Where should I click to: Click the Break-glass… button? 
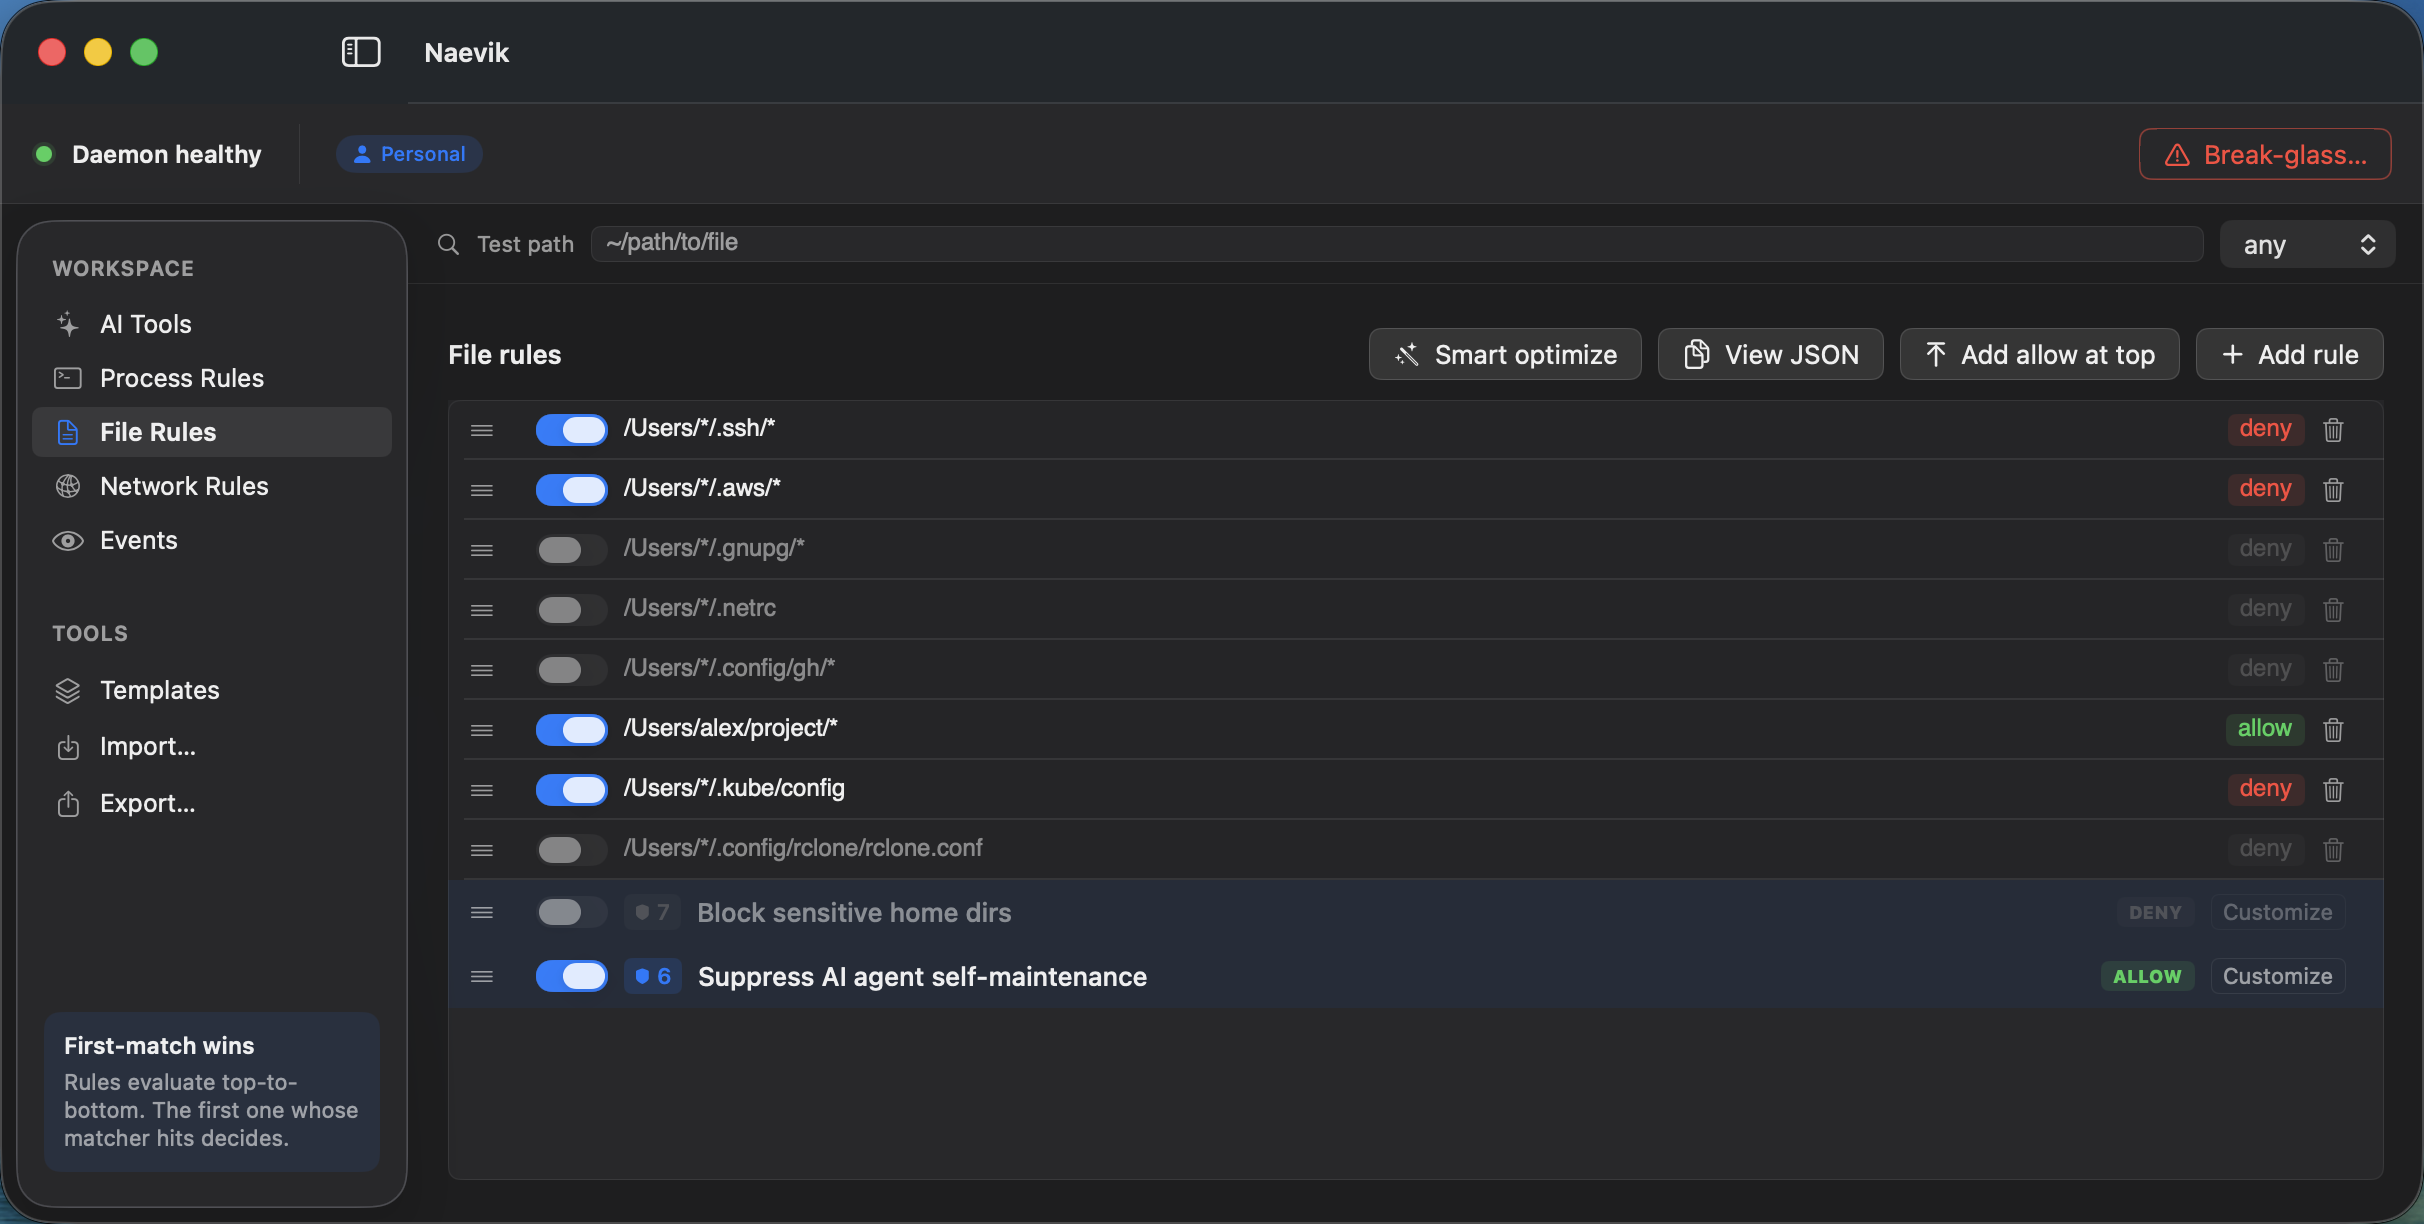click(2265, 155)
